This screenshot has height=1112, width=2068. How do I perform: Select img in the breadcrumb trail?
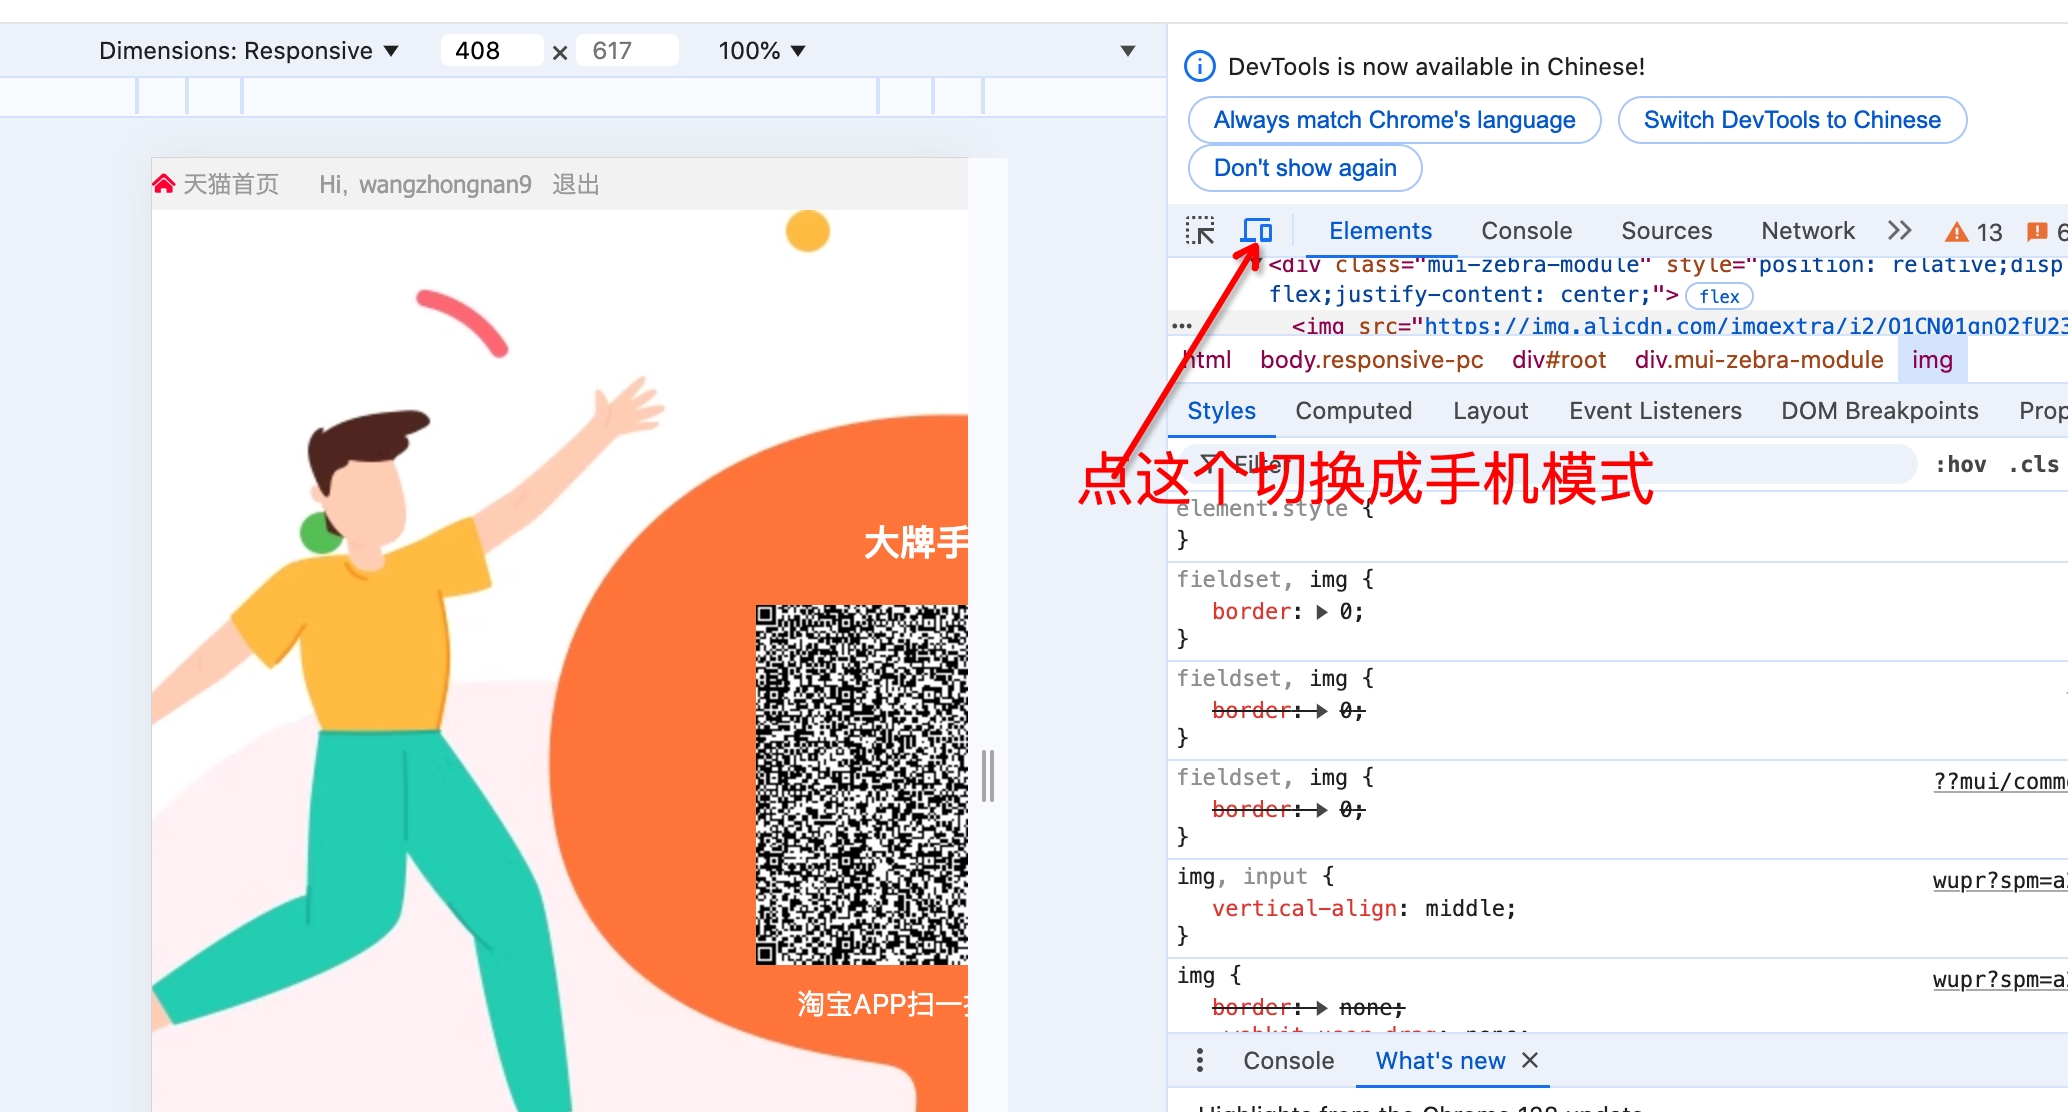(1932, 360)
